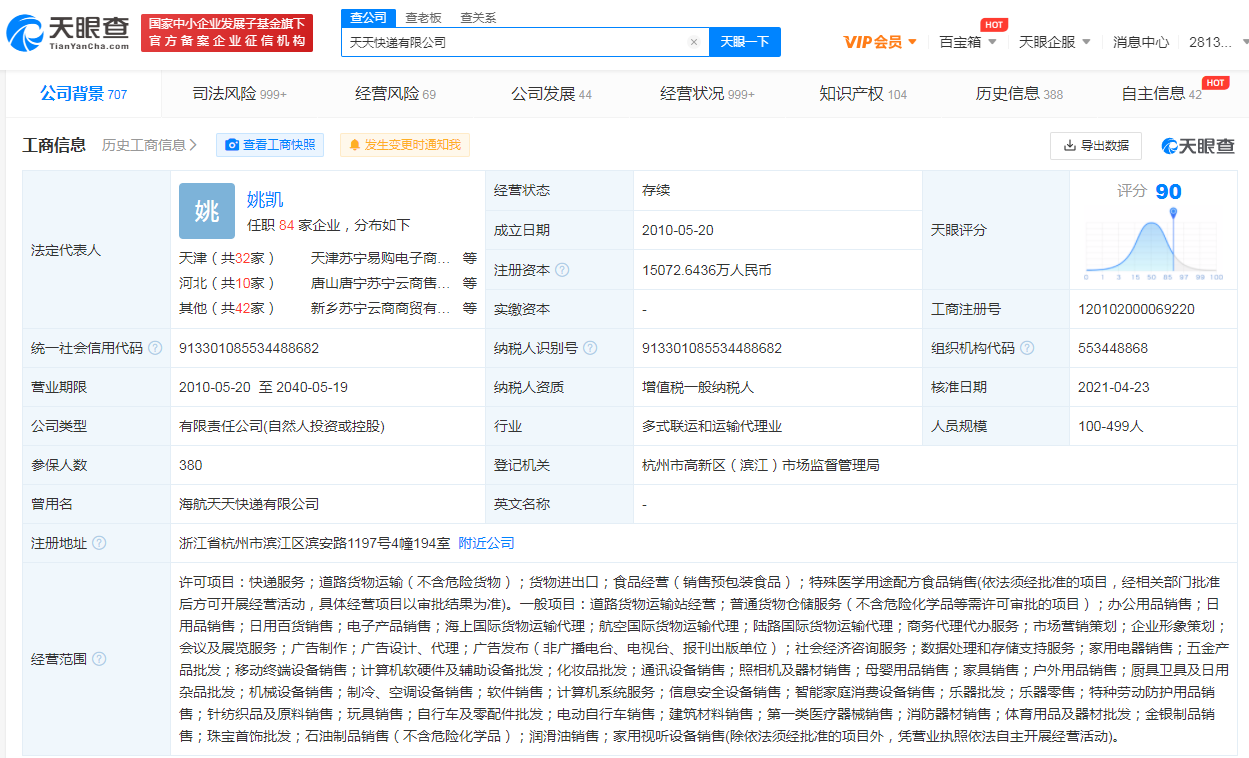
Task: Click the download icon on 导出数据
Action: [1069, 146]
